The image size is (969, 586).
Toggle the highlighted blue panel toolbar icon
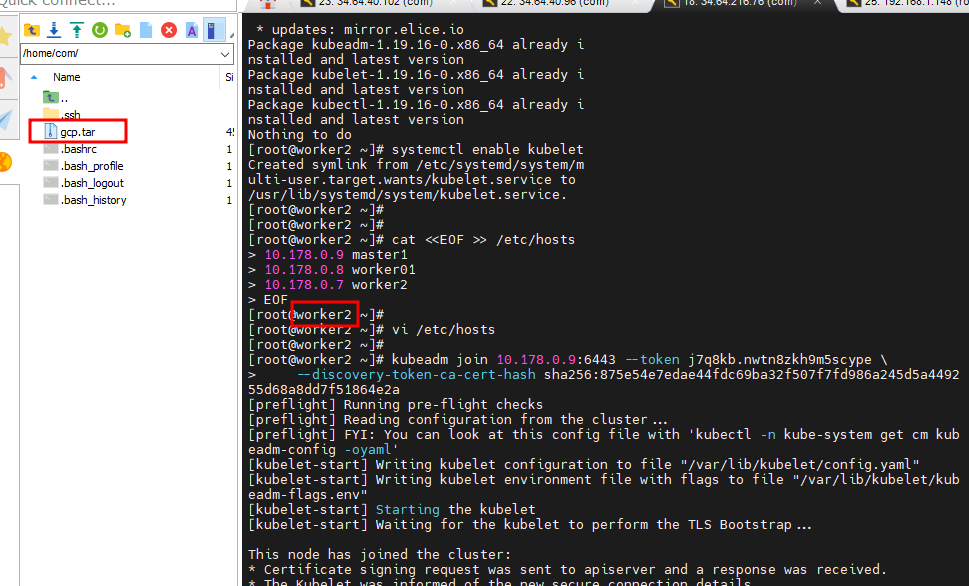point(214,30)
